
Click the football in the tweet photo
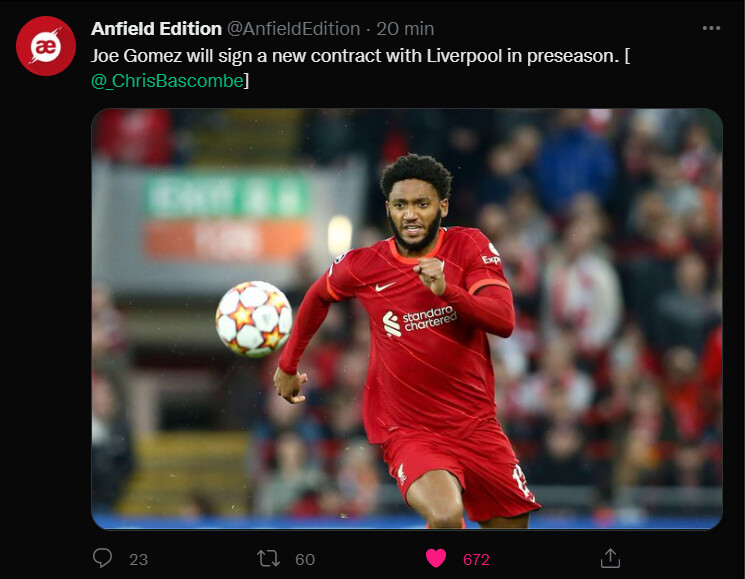254,319
